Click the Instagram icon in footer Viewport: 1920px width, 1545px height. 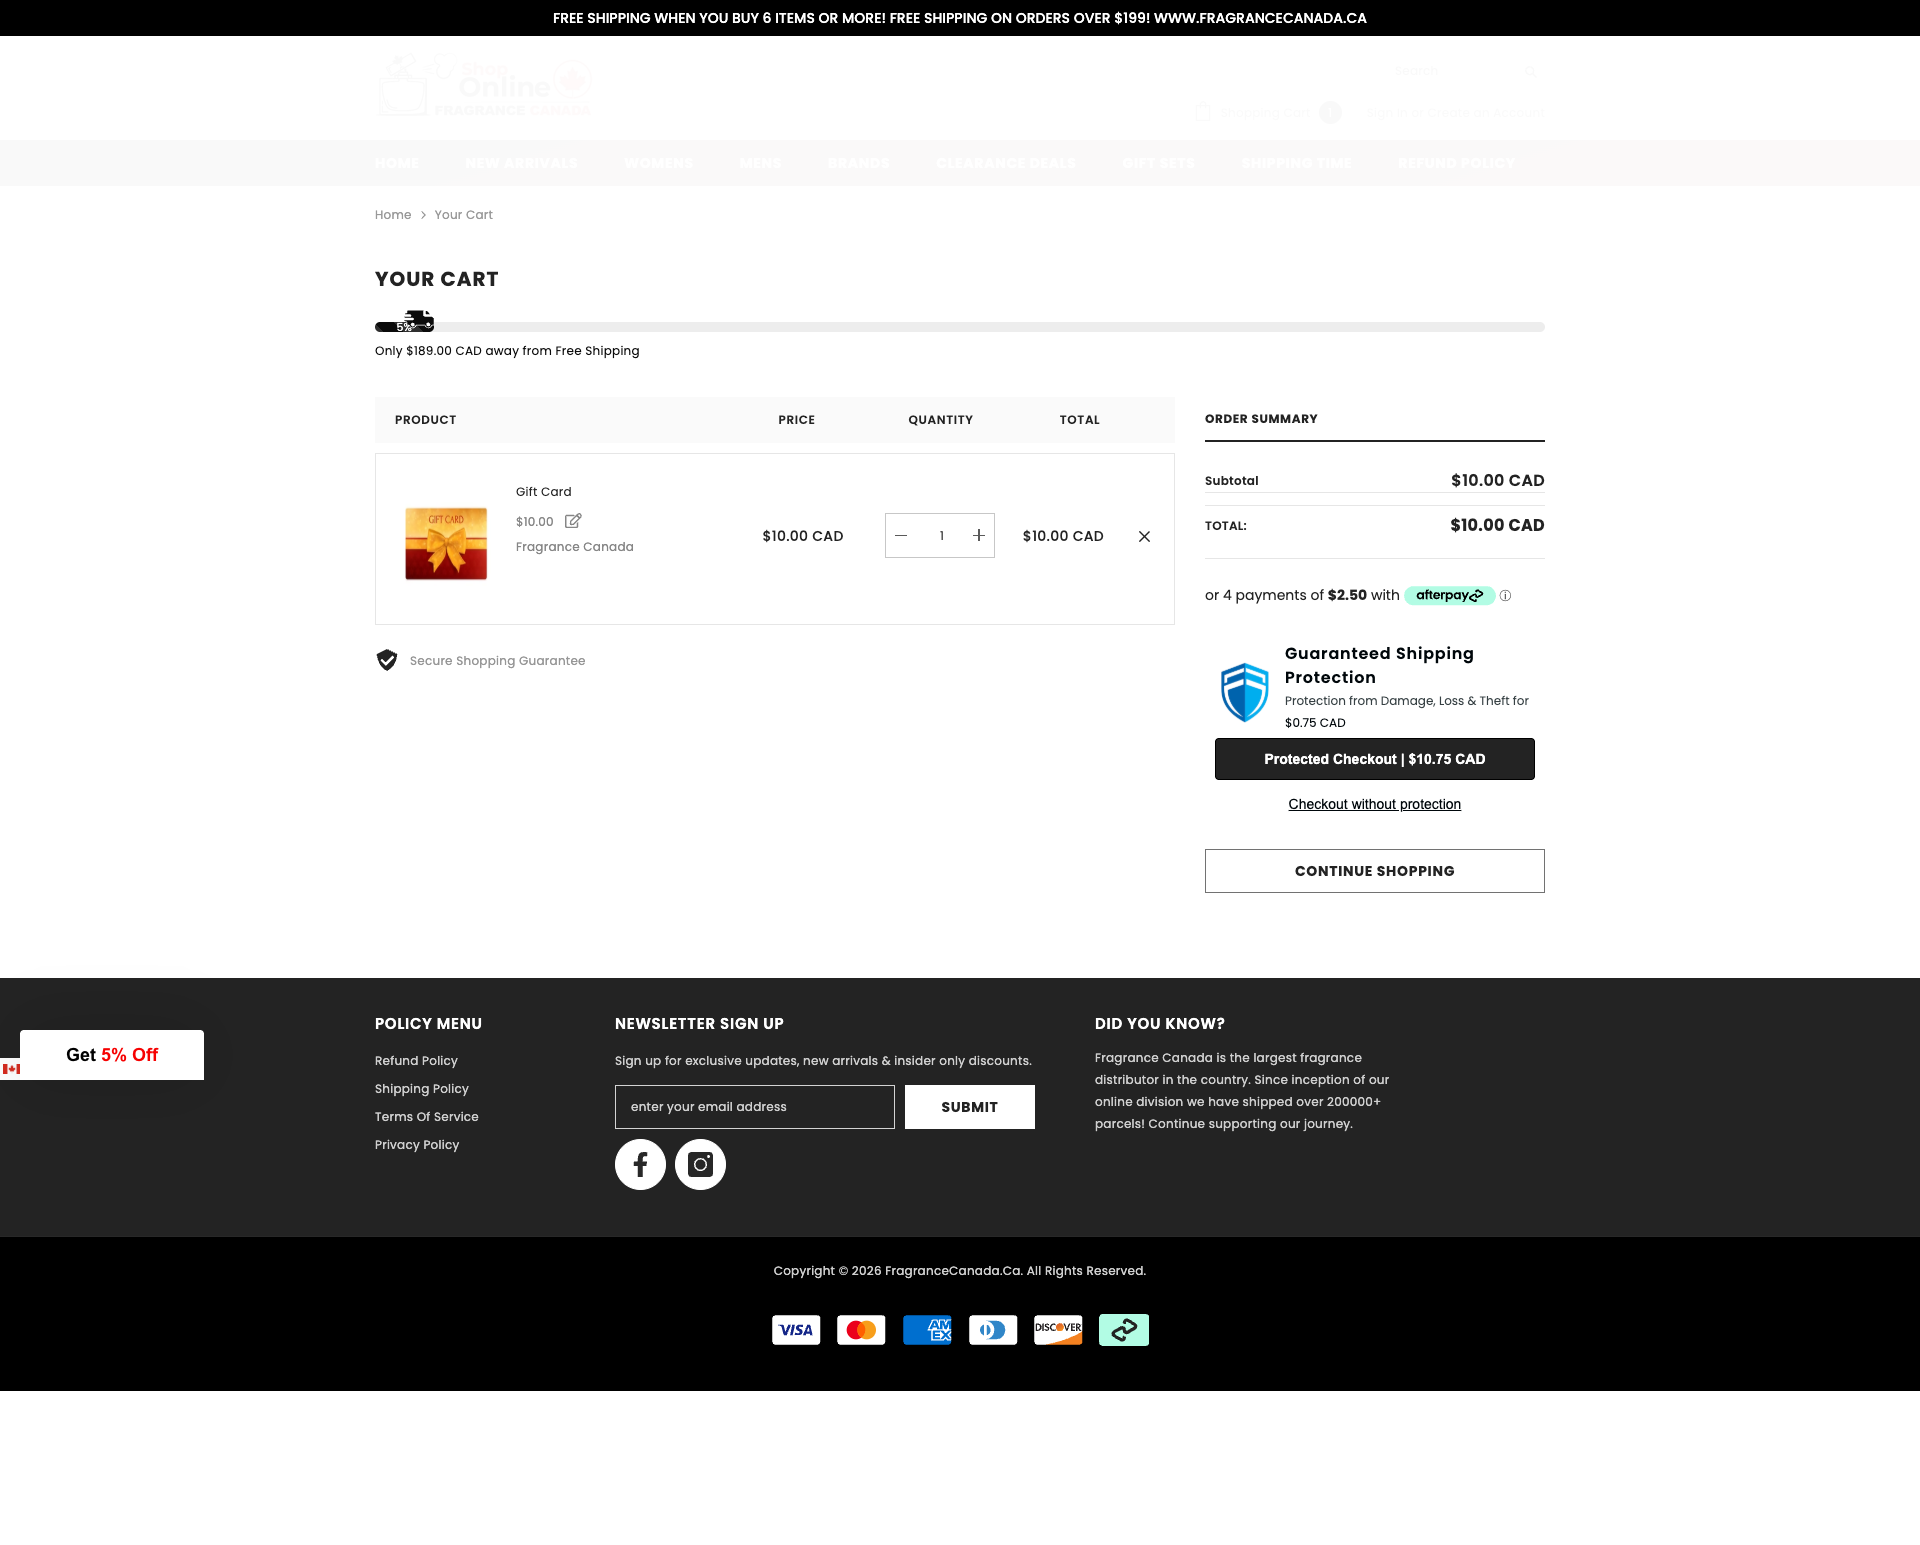[699, 1164]
